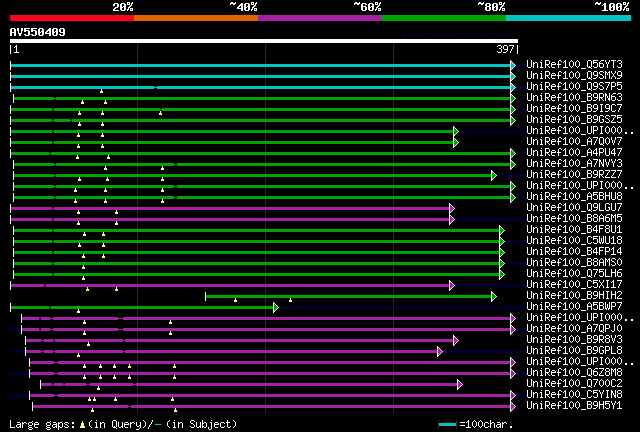The image size is (640, 432).
Task: Select the purple ~60% identity legend segment
Action: (320, 18)
